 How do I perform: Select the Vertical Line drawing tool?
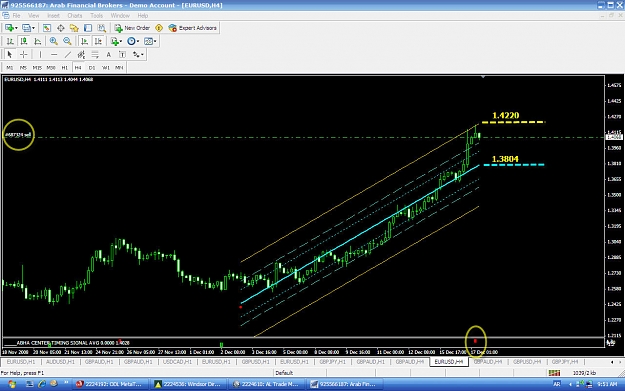40,55
